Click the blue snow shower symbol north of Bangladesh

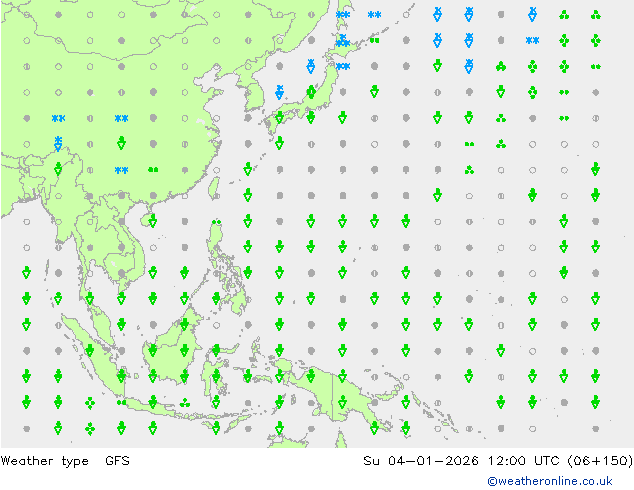[58, 143]
